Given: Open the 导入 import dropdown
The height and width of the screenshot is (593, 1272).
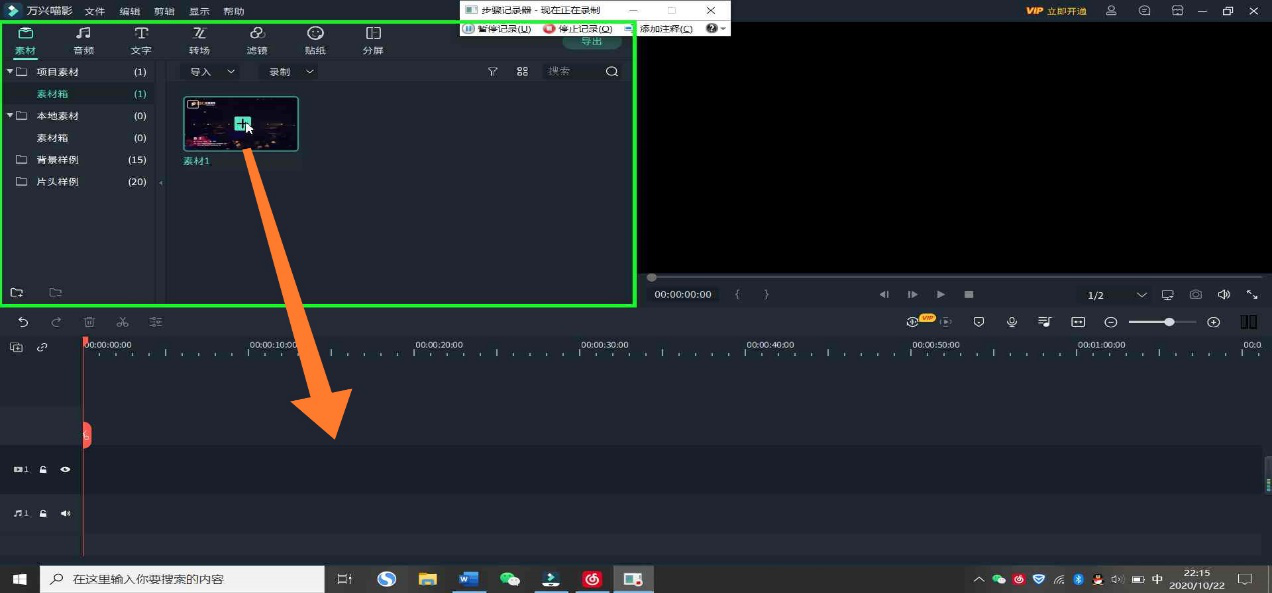Looking at the screenshot, I should tap(212, 72).
